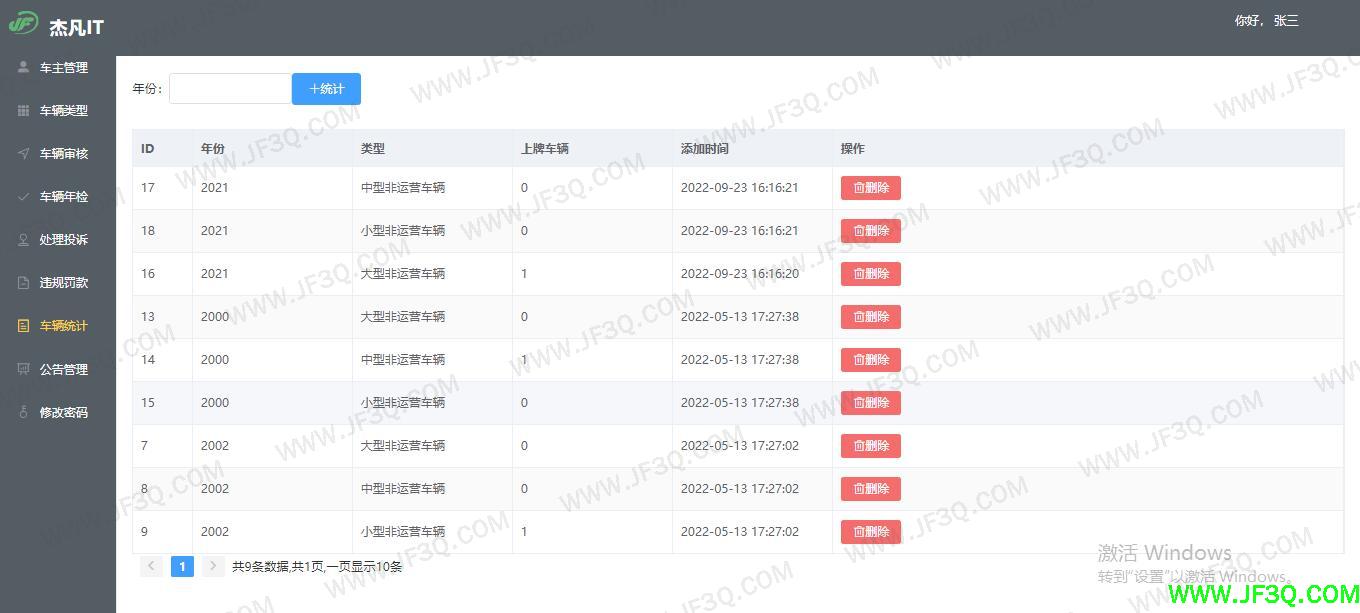Remove the record with ID 9
Image resolution: width=1360 pixels, height=613 pixels.
[870, 532]
